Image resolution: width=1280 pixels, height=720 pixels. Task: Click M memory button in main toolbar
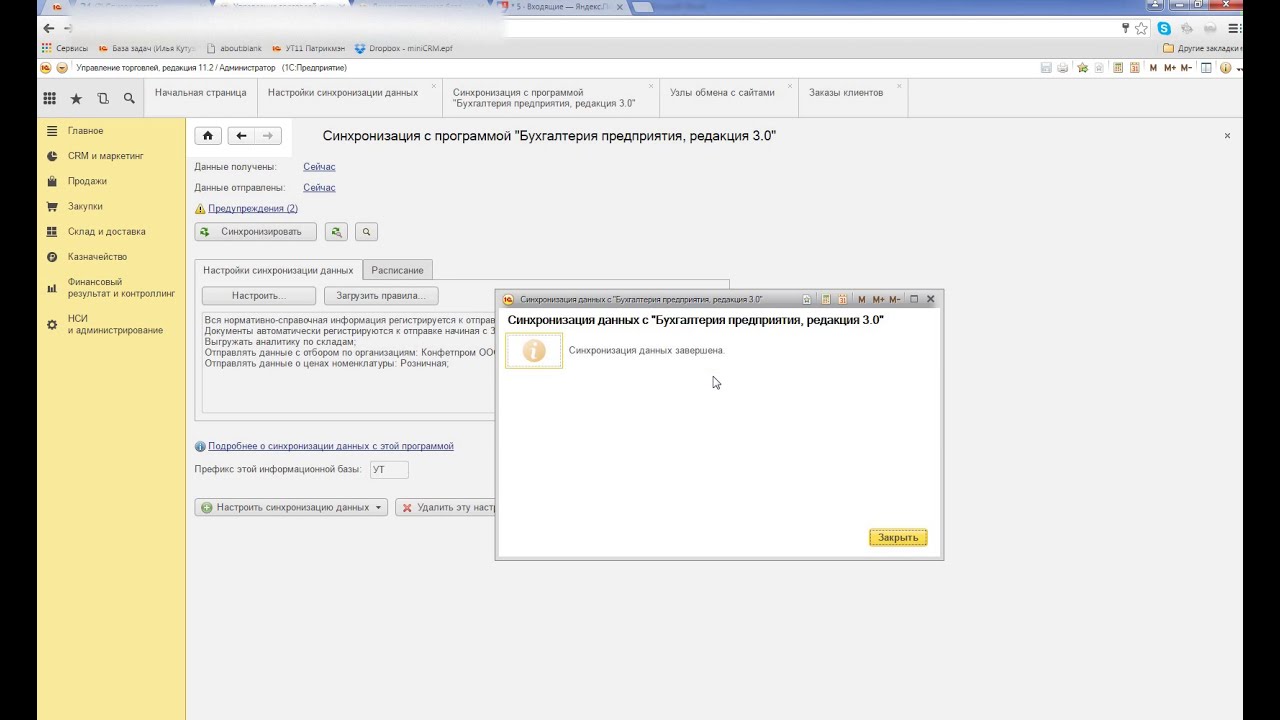[1153, 68]
